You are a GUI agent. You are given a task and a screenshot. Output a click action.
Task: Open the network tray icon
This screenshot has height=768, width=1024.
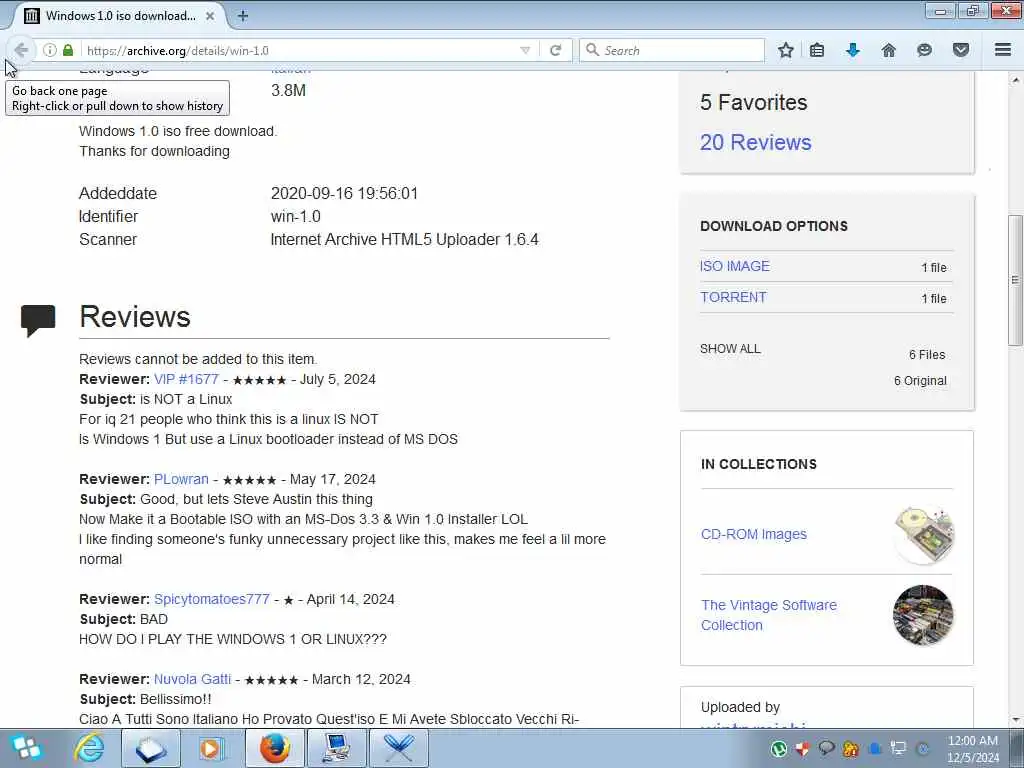pos(899,748)
